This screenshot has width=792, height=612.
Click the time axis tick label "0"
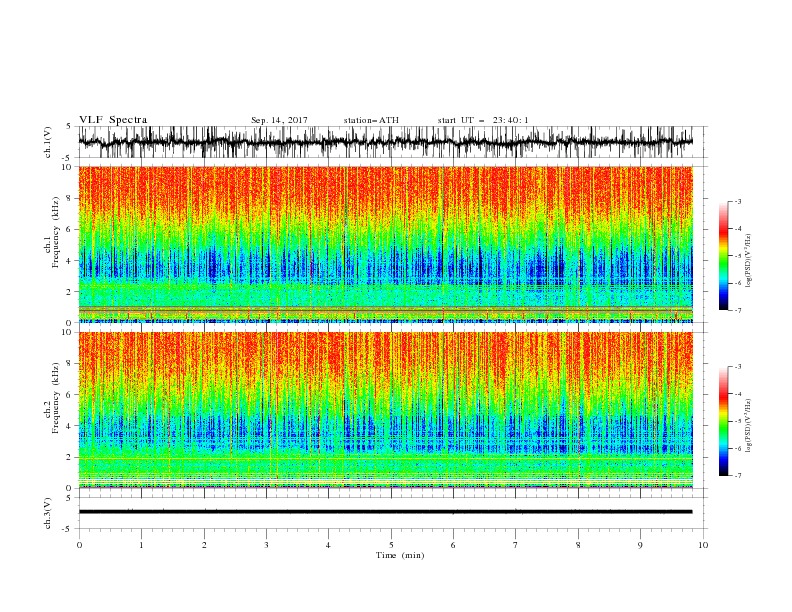click(79, 545)
